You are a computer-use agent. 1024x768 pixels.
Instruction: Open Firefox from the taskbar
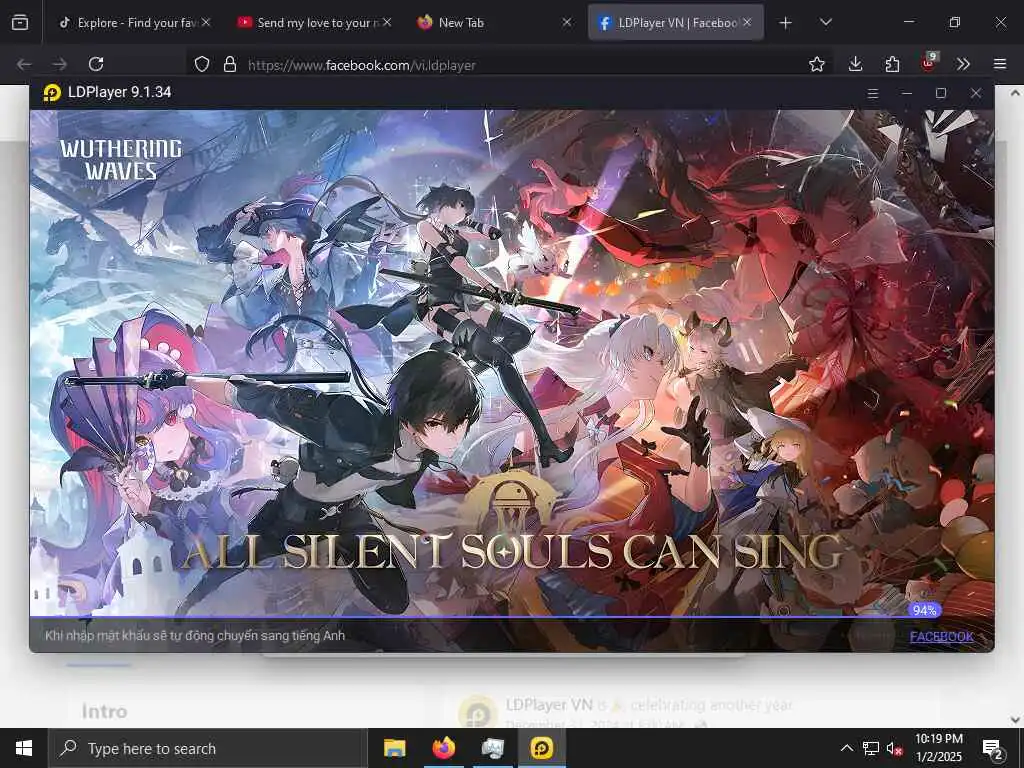point(443,748)
